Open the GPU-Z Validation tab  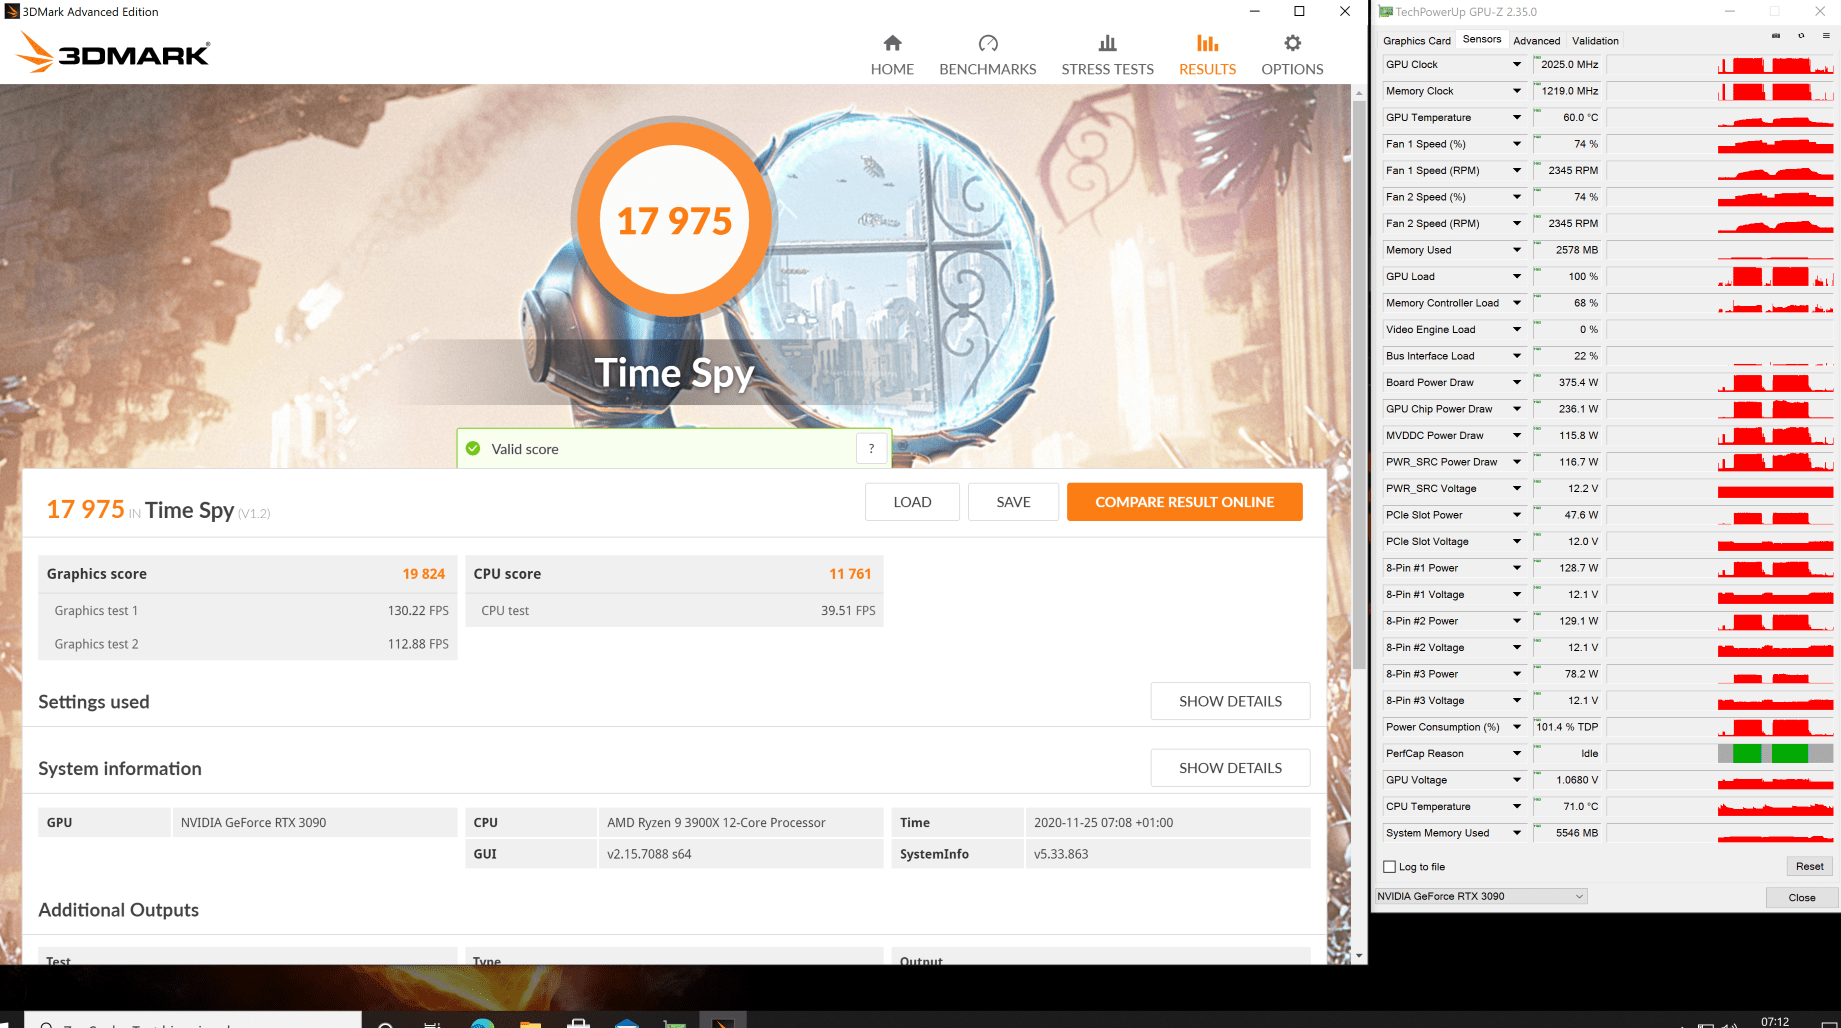(x=1595, y=41)
